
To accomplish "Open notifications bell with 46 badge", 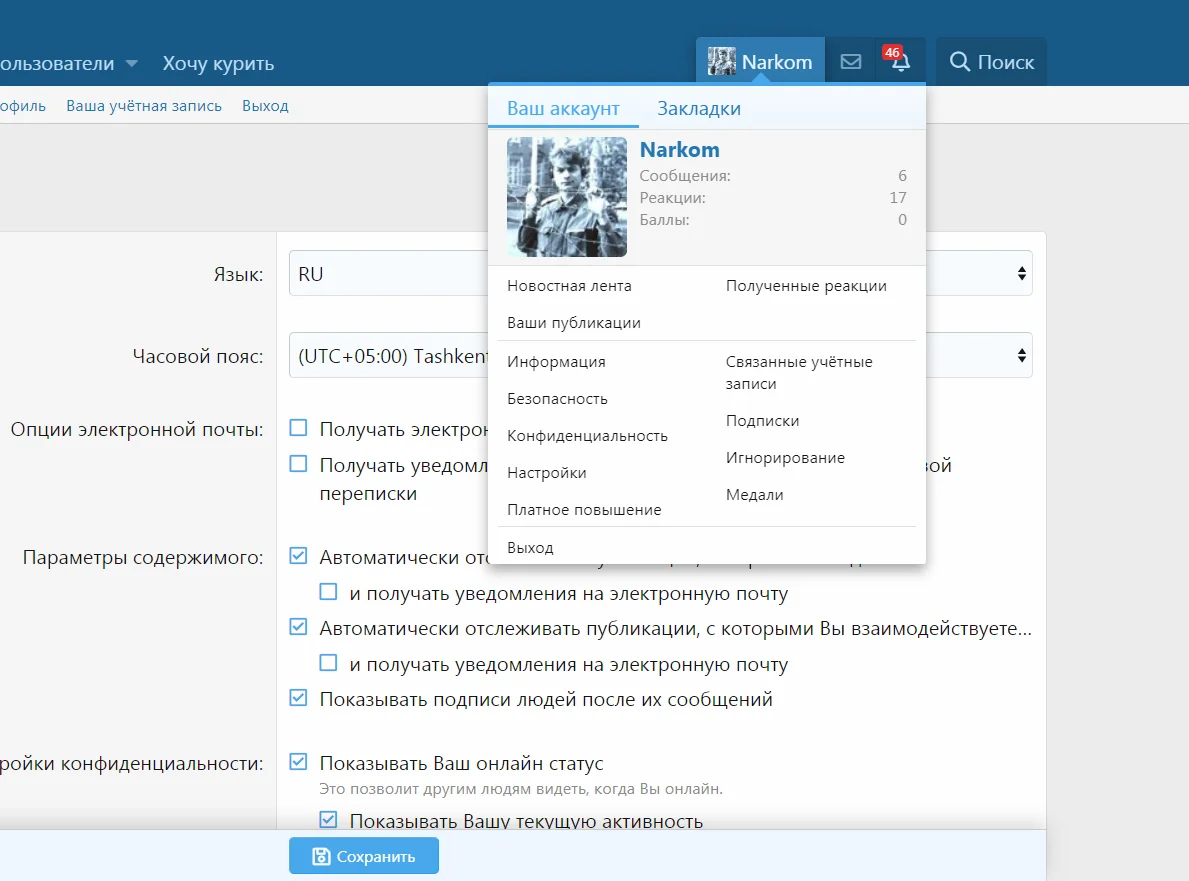I will coord(900,62).
